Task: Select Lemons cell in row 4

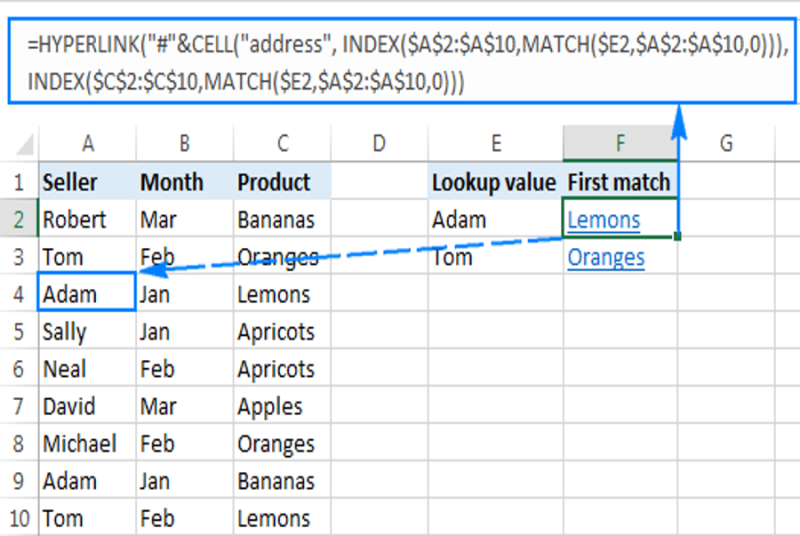Action: [x=282, y=294]
